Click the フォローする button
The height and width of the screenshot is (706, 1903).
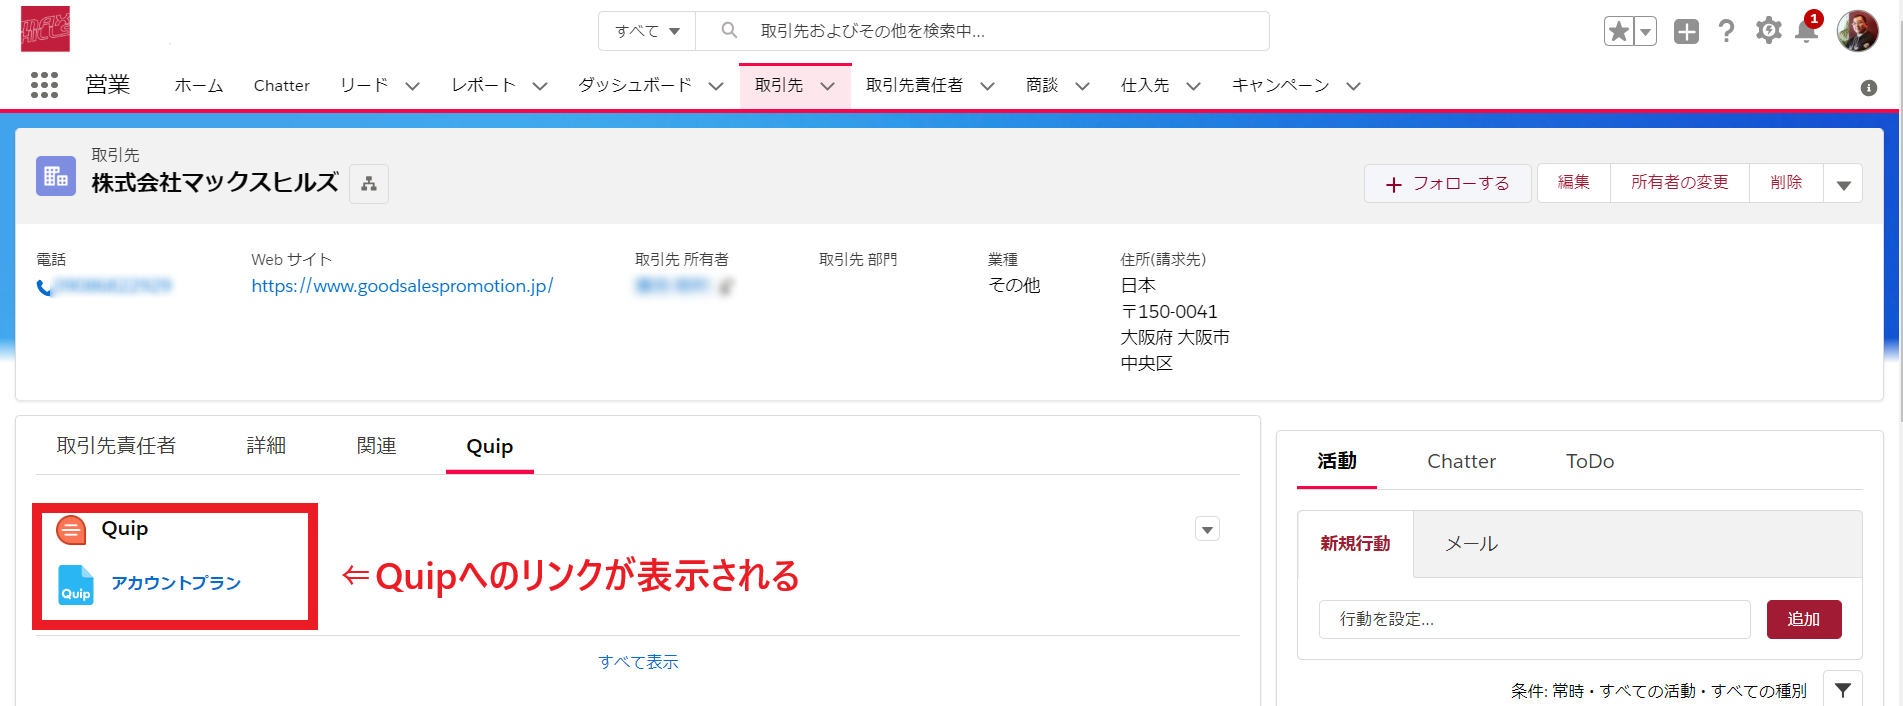[1447, 184]
